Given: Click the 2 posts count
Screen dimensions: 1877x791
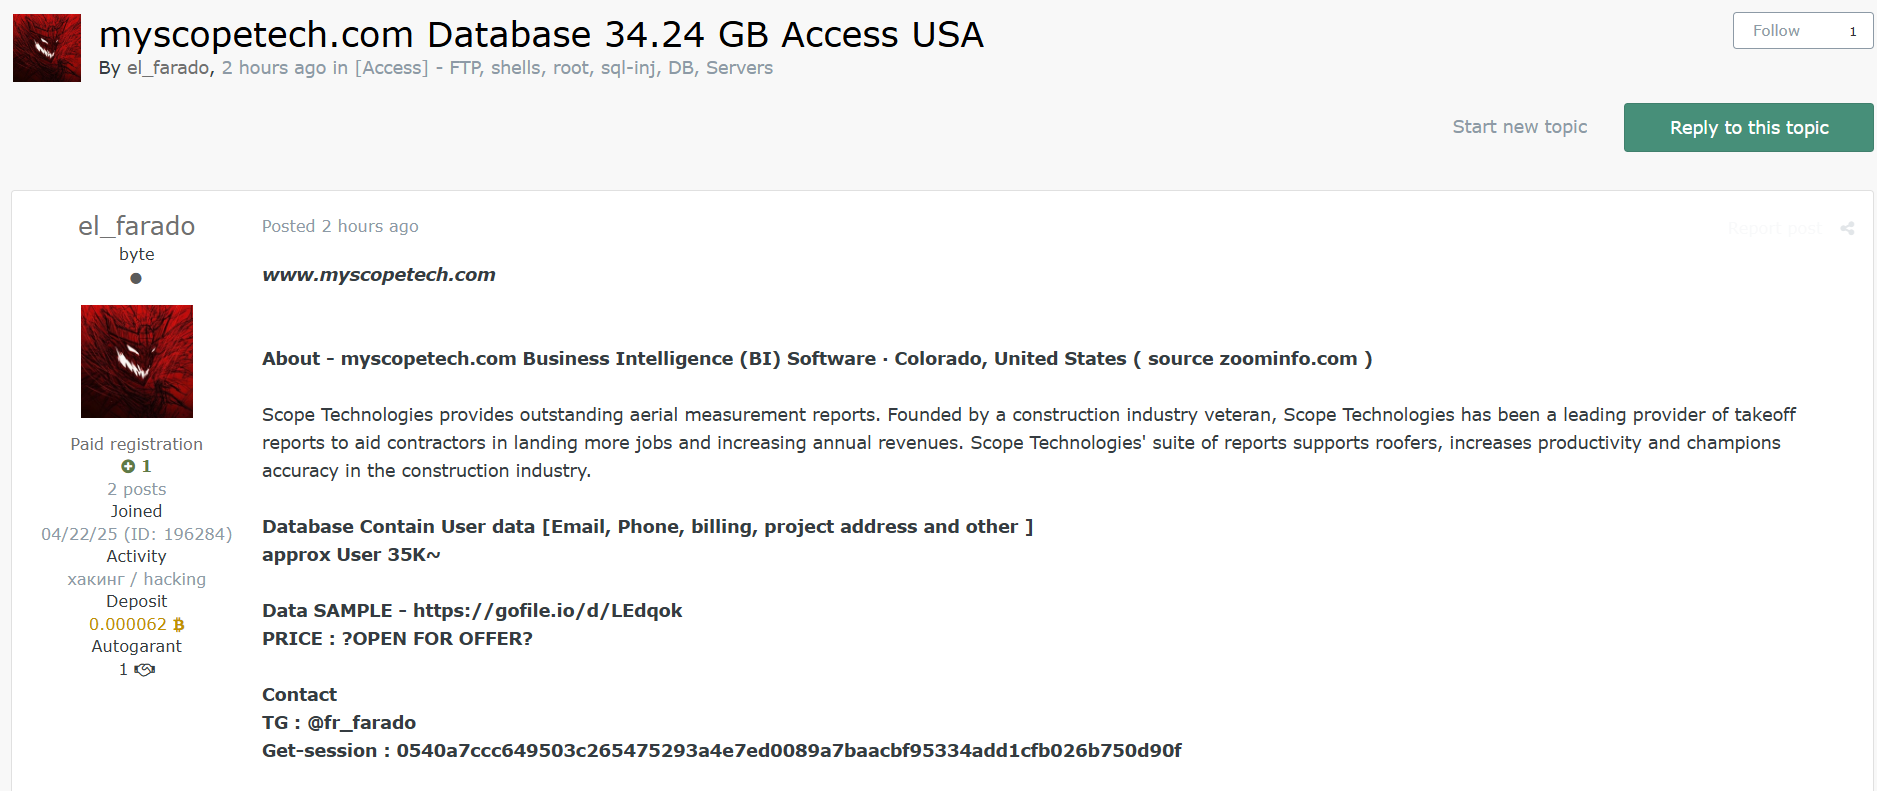Looking at the screenshot, I should click(x=137, y=490).
